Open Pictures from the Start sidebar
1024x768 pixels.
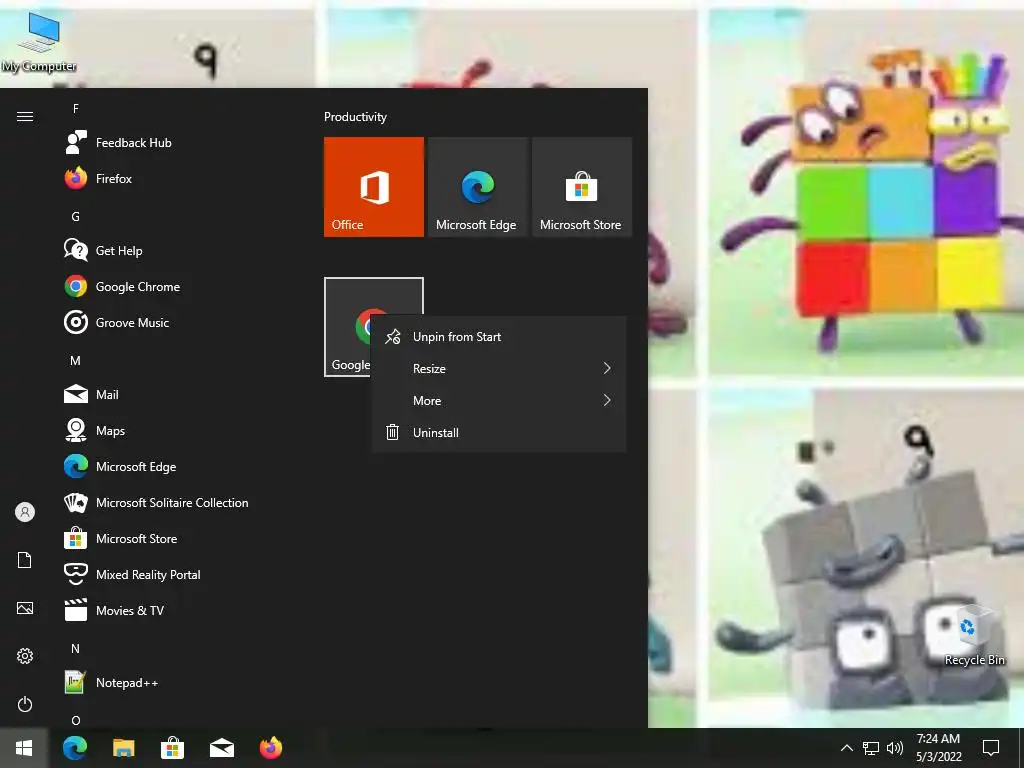[25, 608]
